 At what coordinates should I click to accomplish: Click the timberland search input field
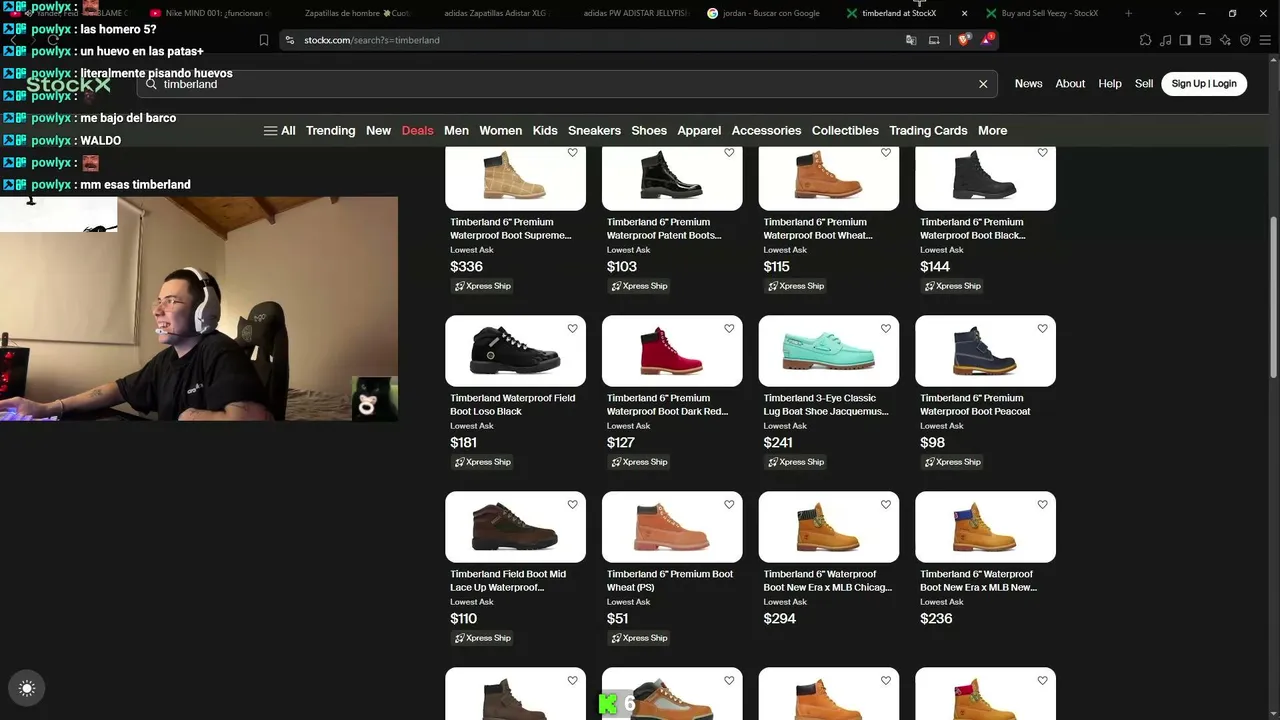(x=567, y=84)
